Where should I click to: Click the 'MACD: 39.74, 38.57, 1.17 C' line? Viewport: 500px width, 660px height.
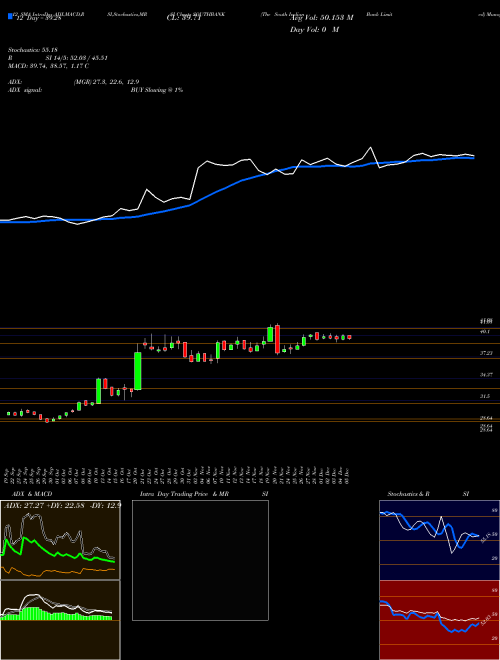point(48,66)
